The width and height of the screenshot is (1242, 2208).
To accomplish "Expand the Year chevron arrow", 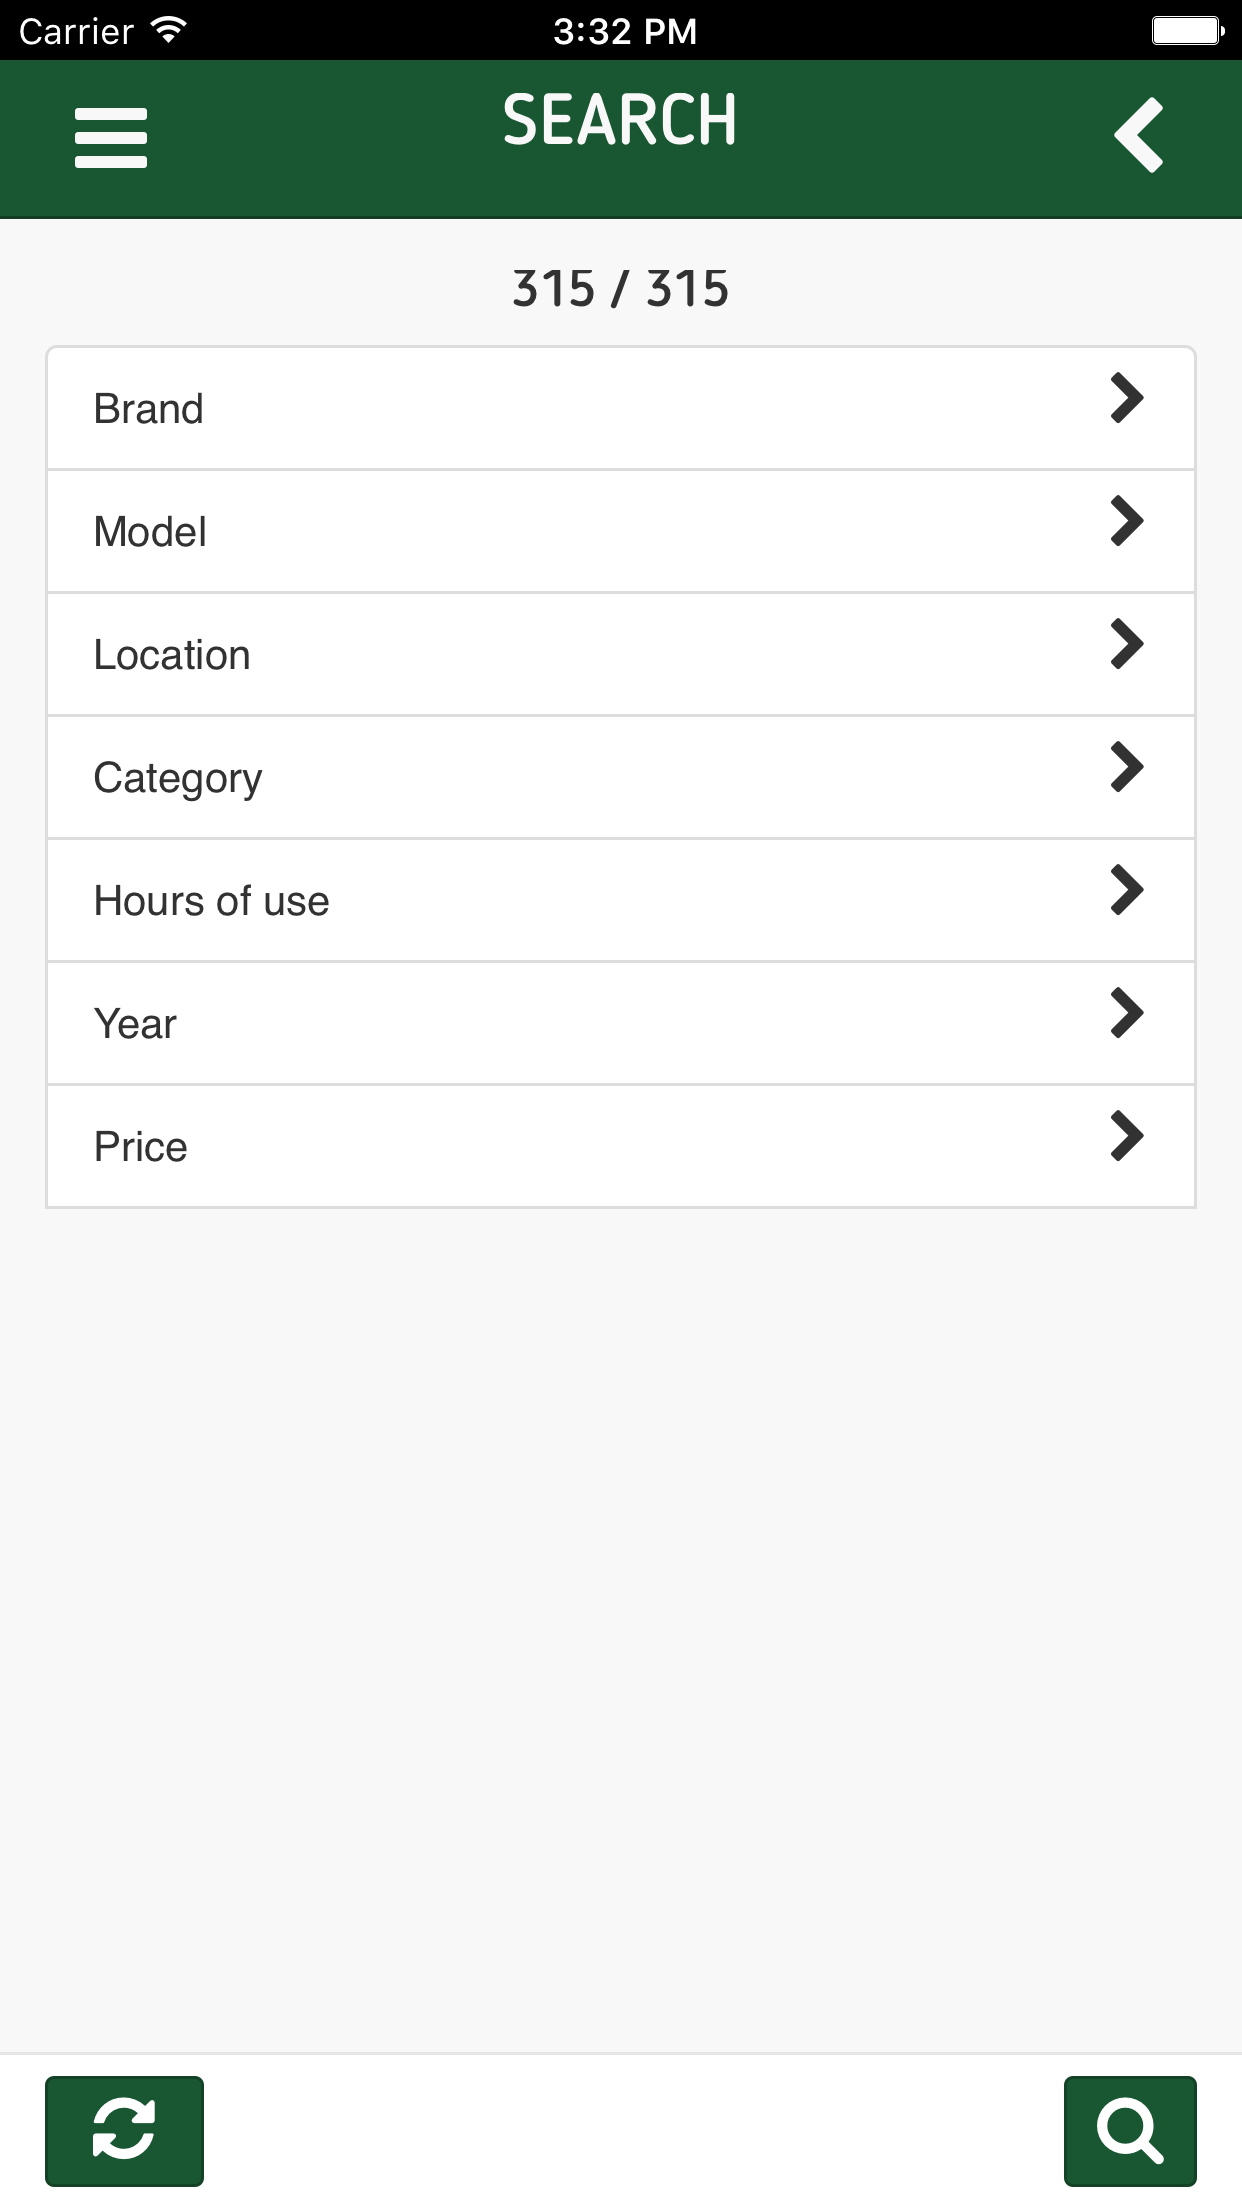I will point(1127,1014).
